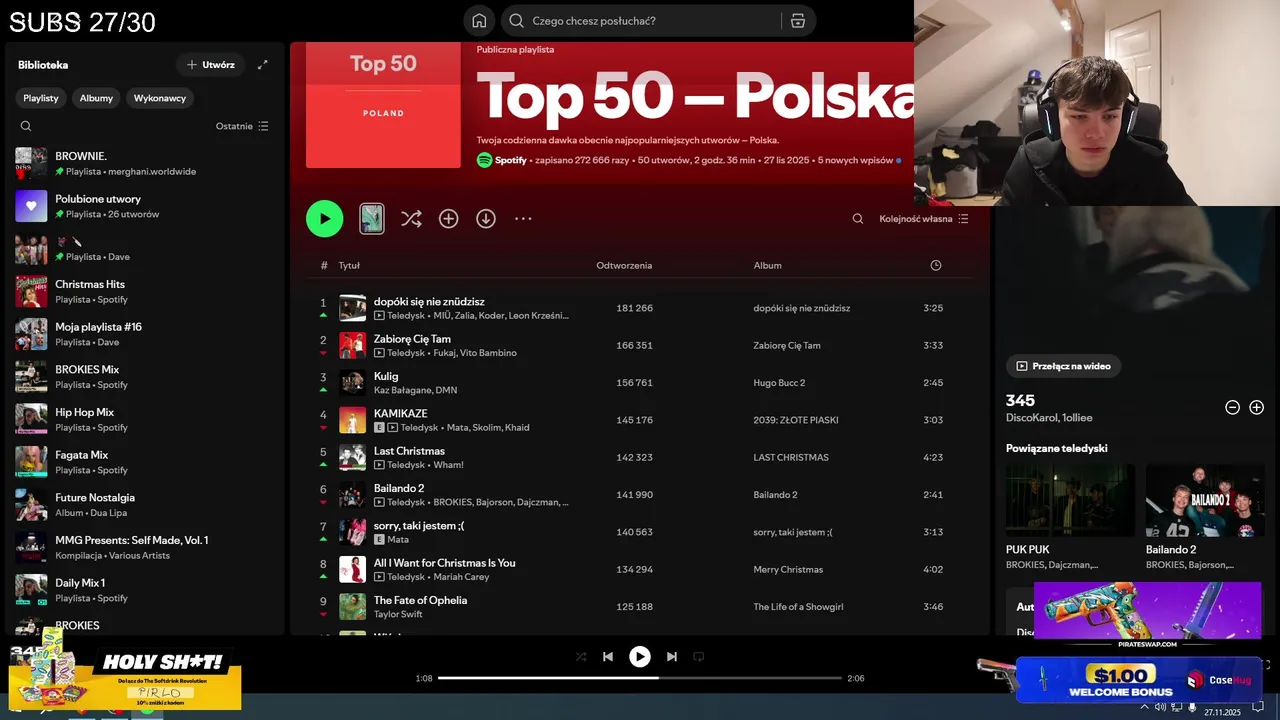The height and width of the screenshot is (720, 1280).
Task: Open Kolejność własna sort dropdown
Action: 924,219
